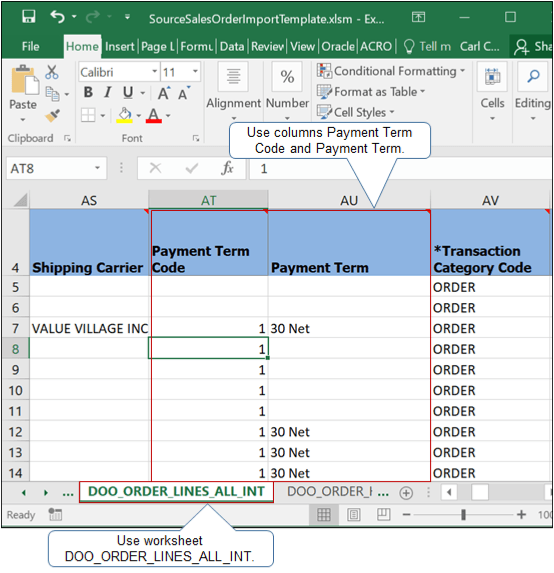The height and width of the screenshot is (573, 554).
Task: Apply yellow Fill Color bucket
Action: (x=124, y=115)
